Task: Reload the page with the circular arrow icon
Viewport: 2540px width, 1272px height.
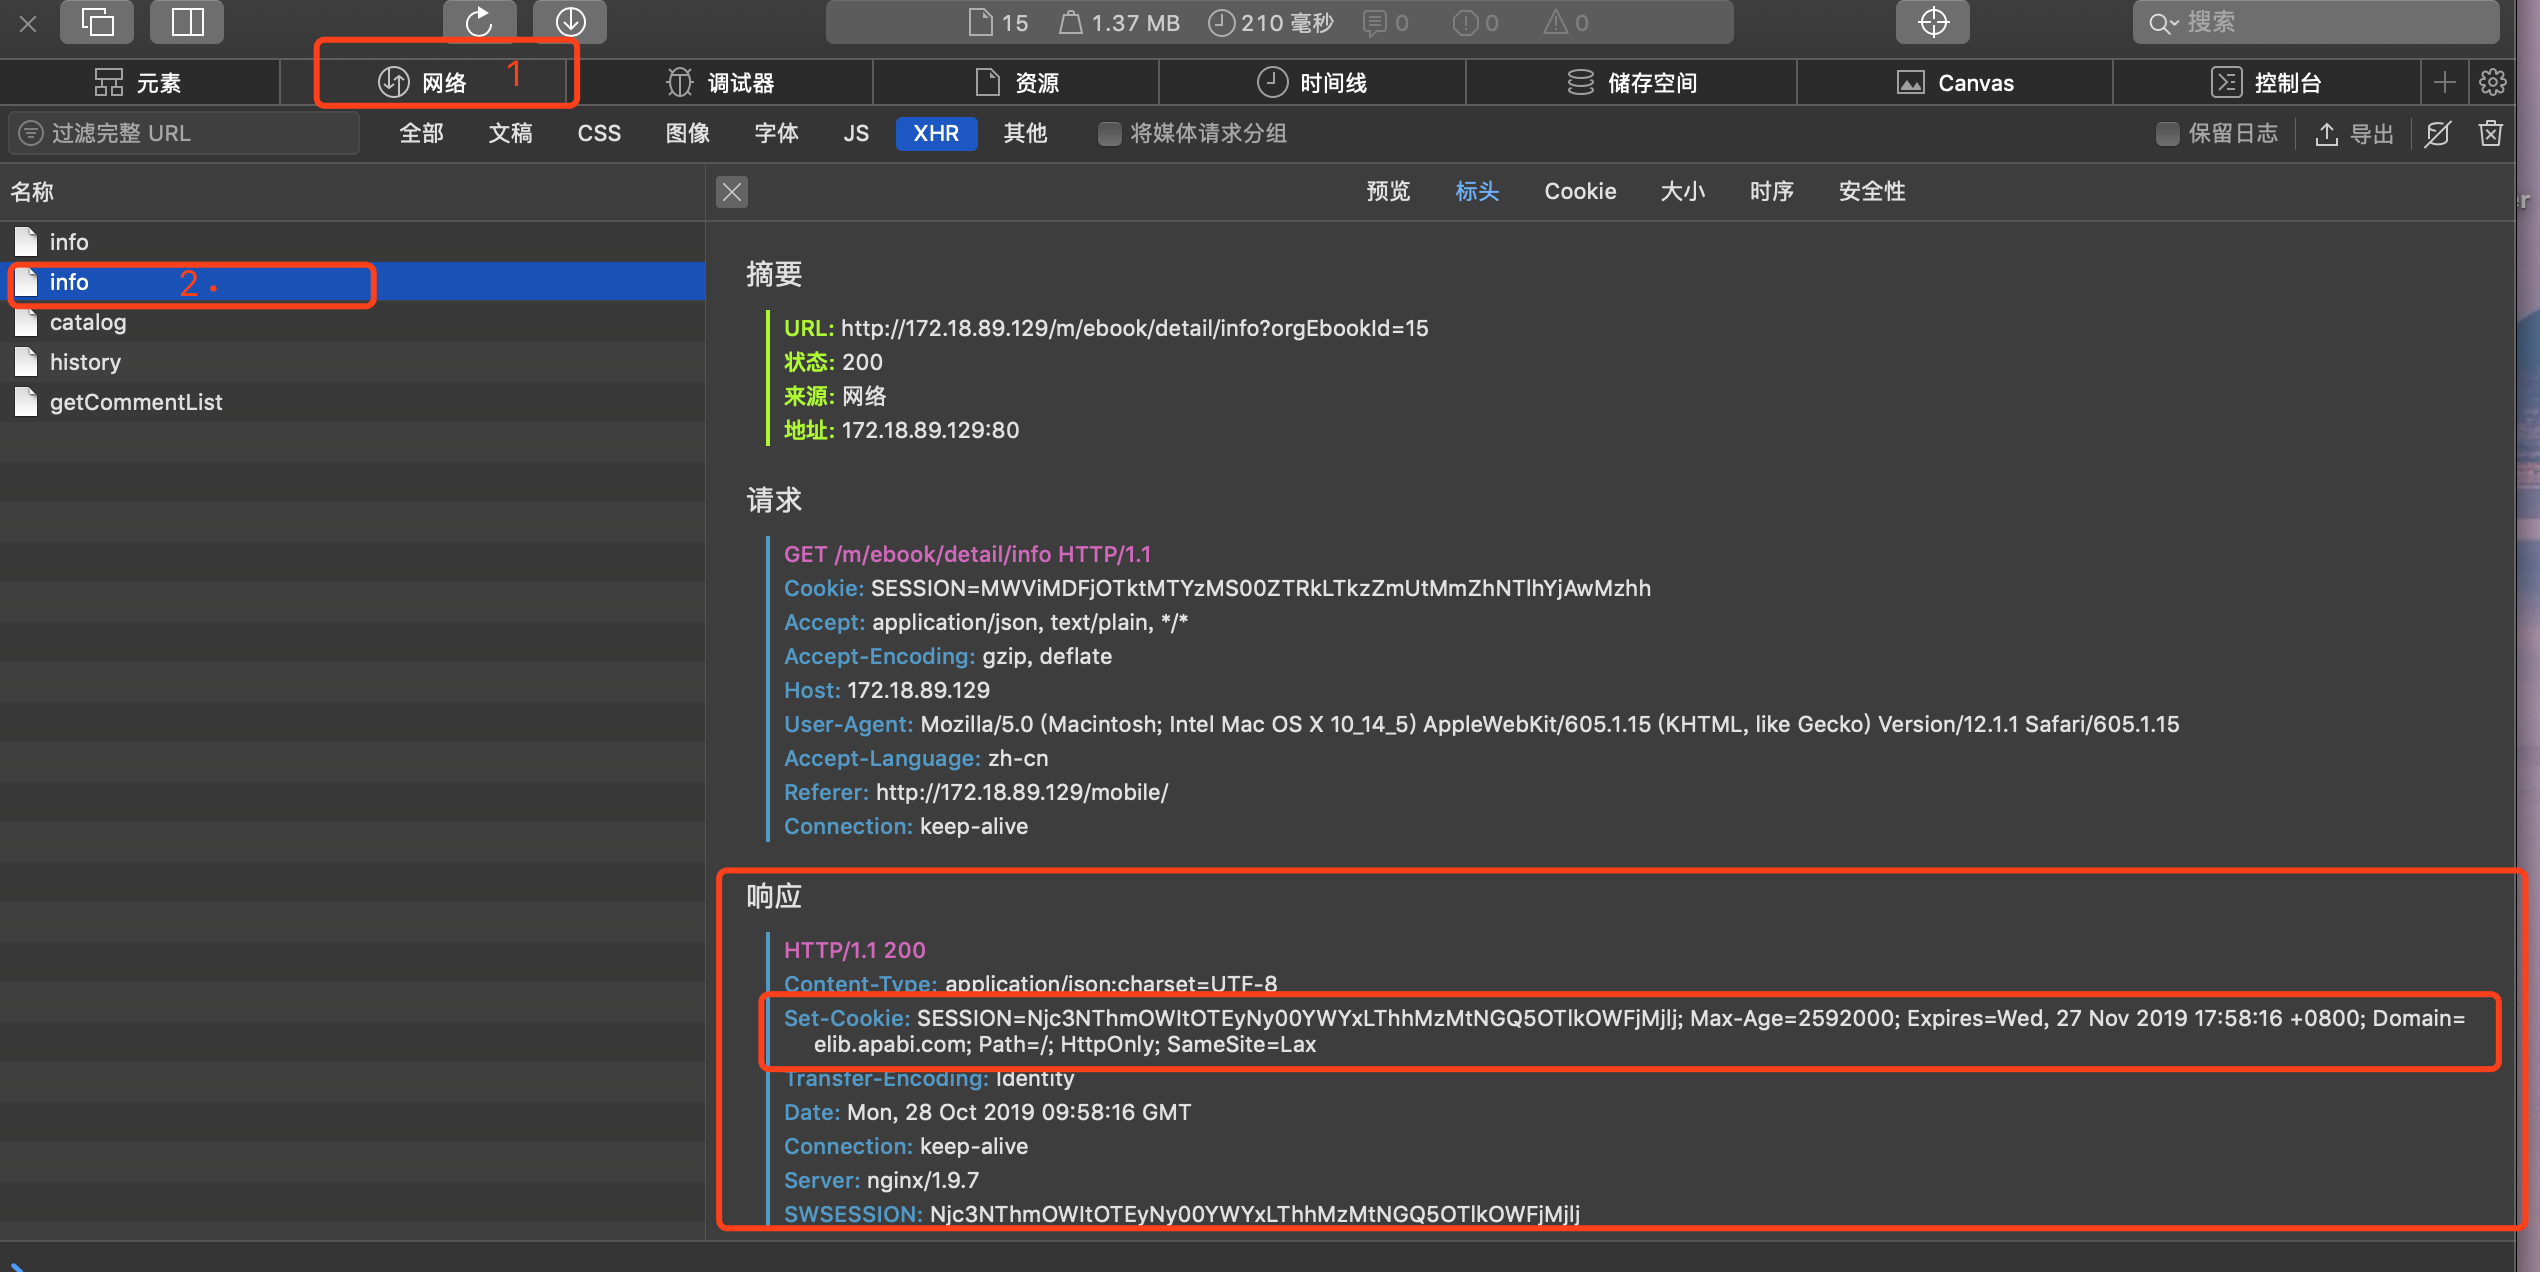Action: coord(480,22)
